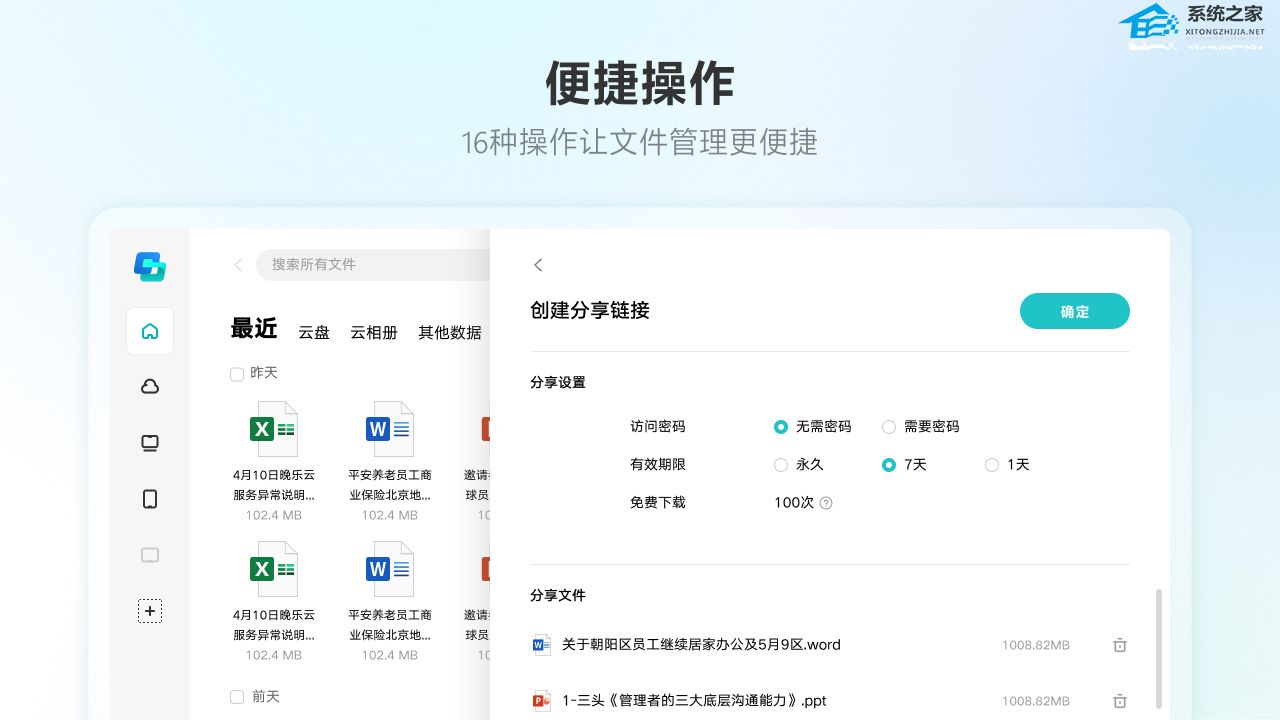Image resolution: width=1280 pixels, height=720 pixels.
Task: Click help icon next to 100次
Action: 826,503
